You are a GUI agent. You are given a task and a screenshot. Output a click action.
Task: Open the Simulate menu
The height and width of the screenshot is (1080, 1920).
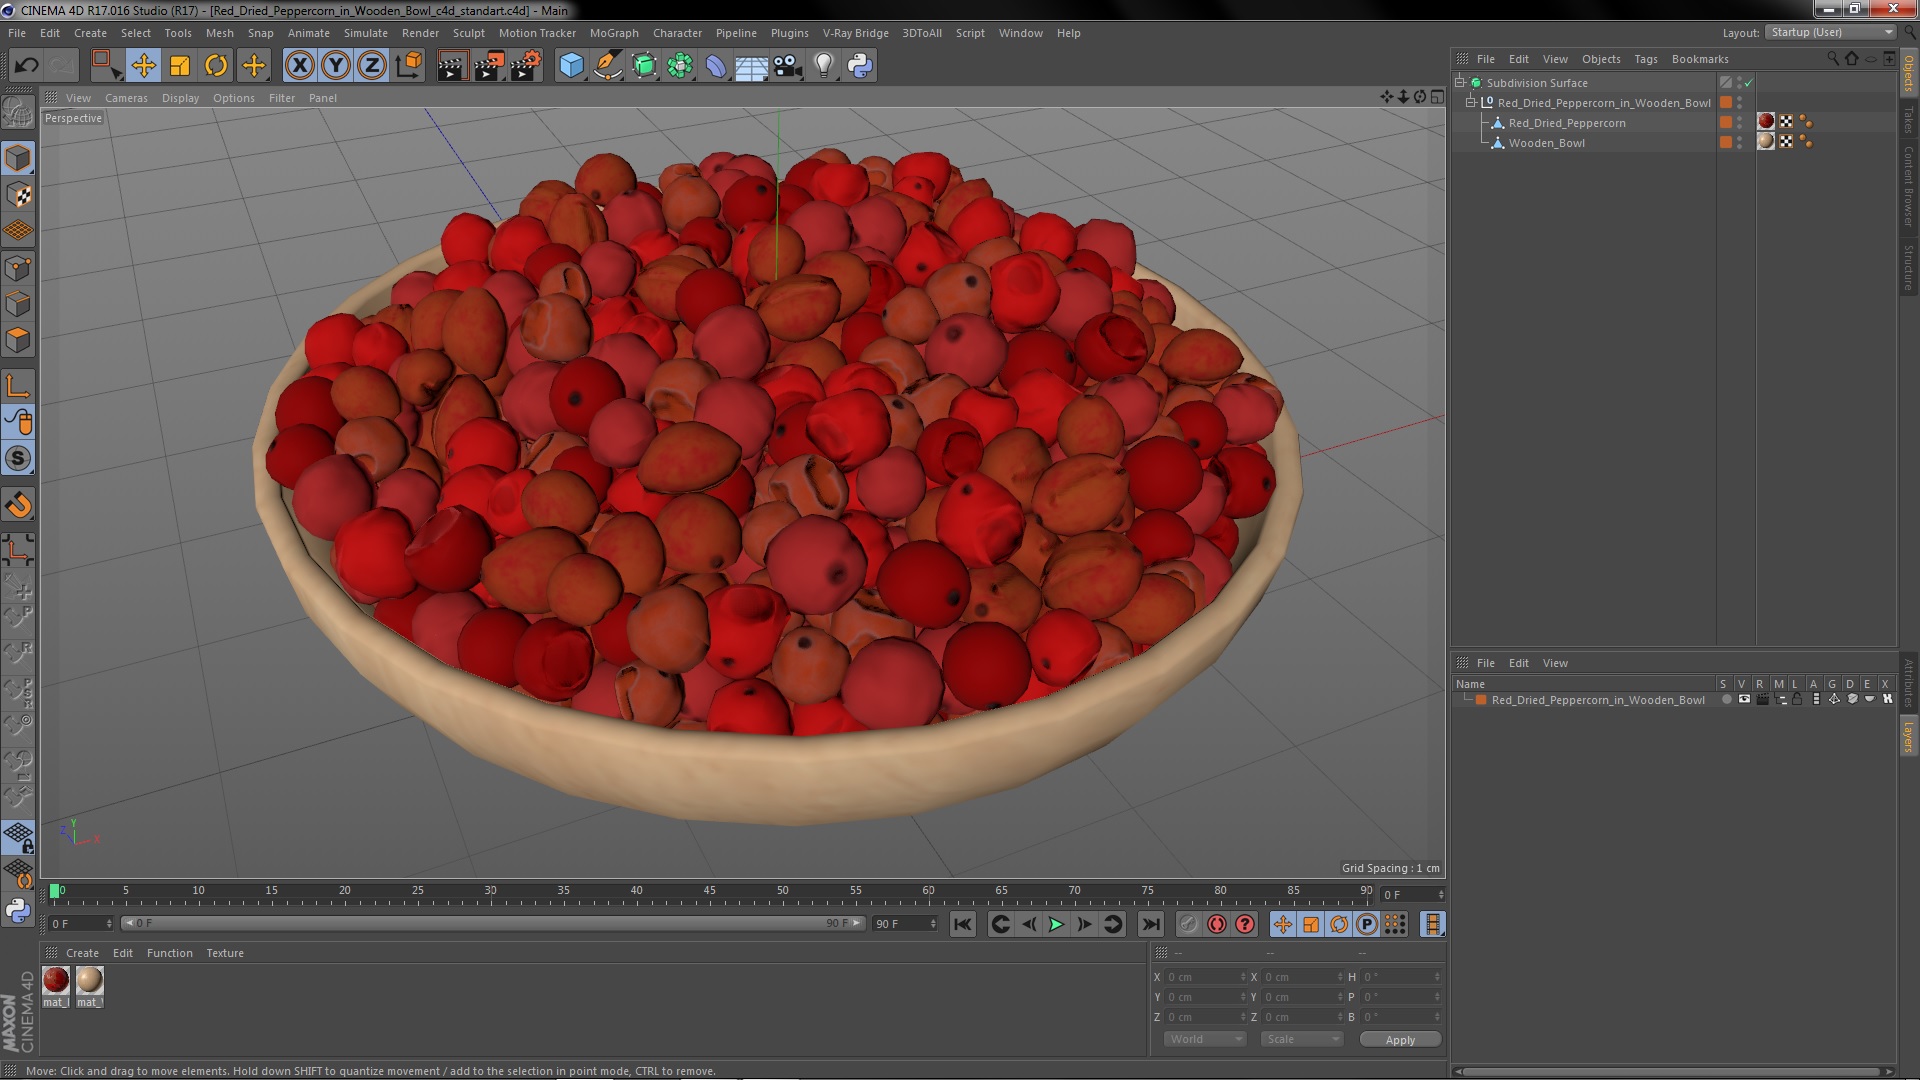[365, 33]
